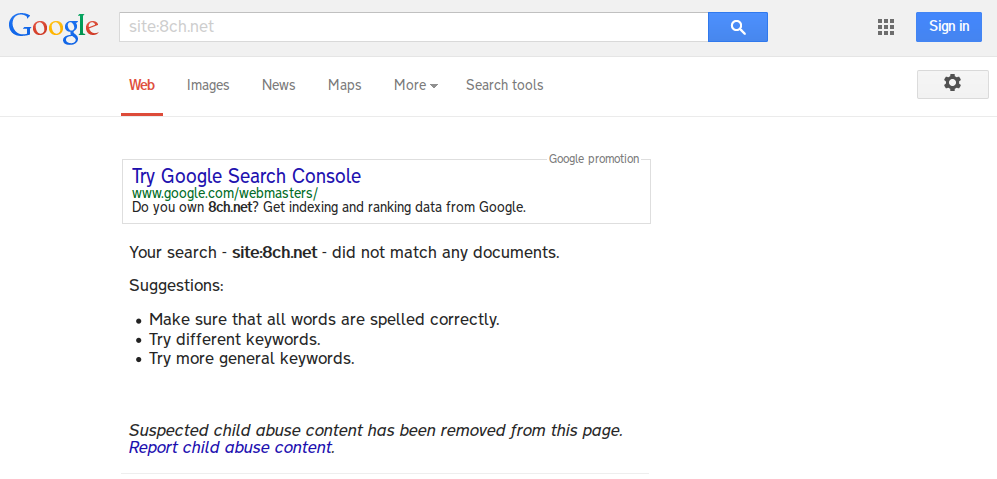Image resolution: width=997 pixels, height=479 pixels.
Task: Click the Sign in button
Action: pos(949,27)
